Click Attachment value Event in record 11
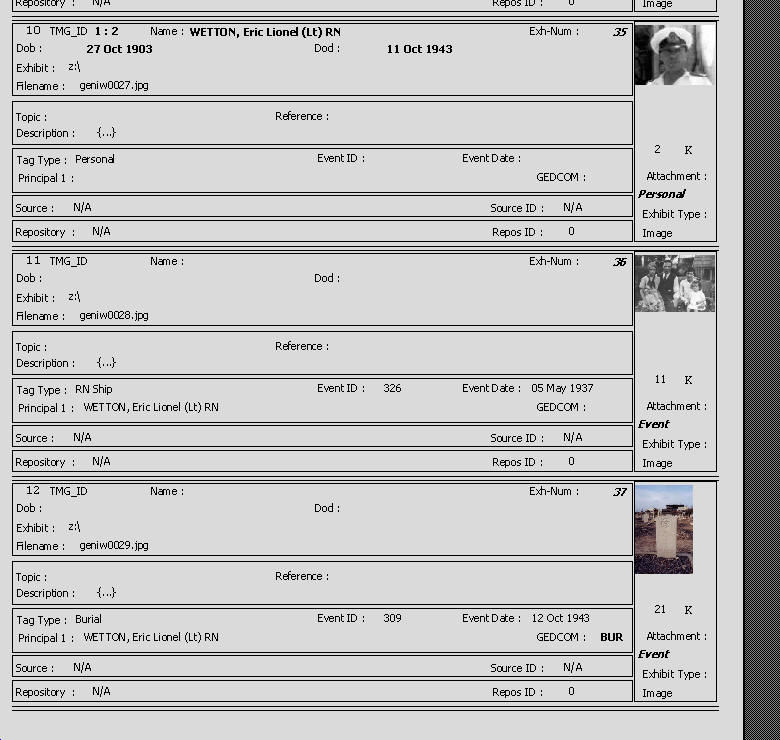This screenshot has height=740, width=780. tap(654, 424)
